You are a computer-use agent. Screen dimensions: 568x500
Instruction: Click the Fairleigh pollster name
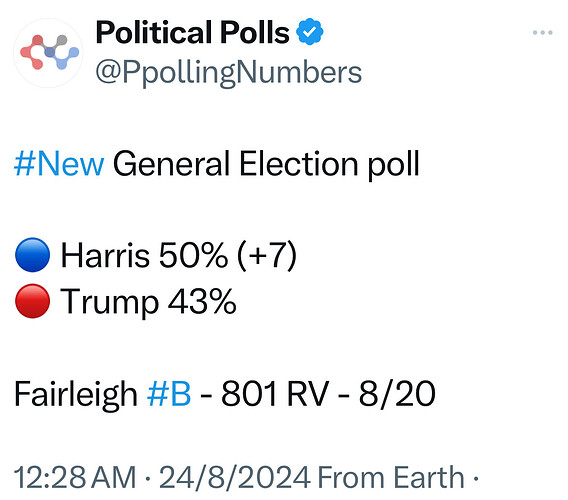[76, 395]
